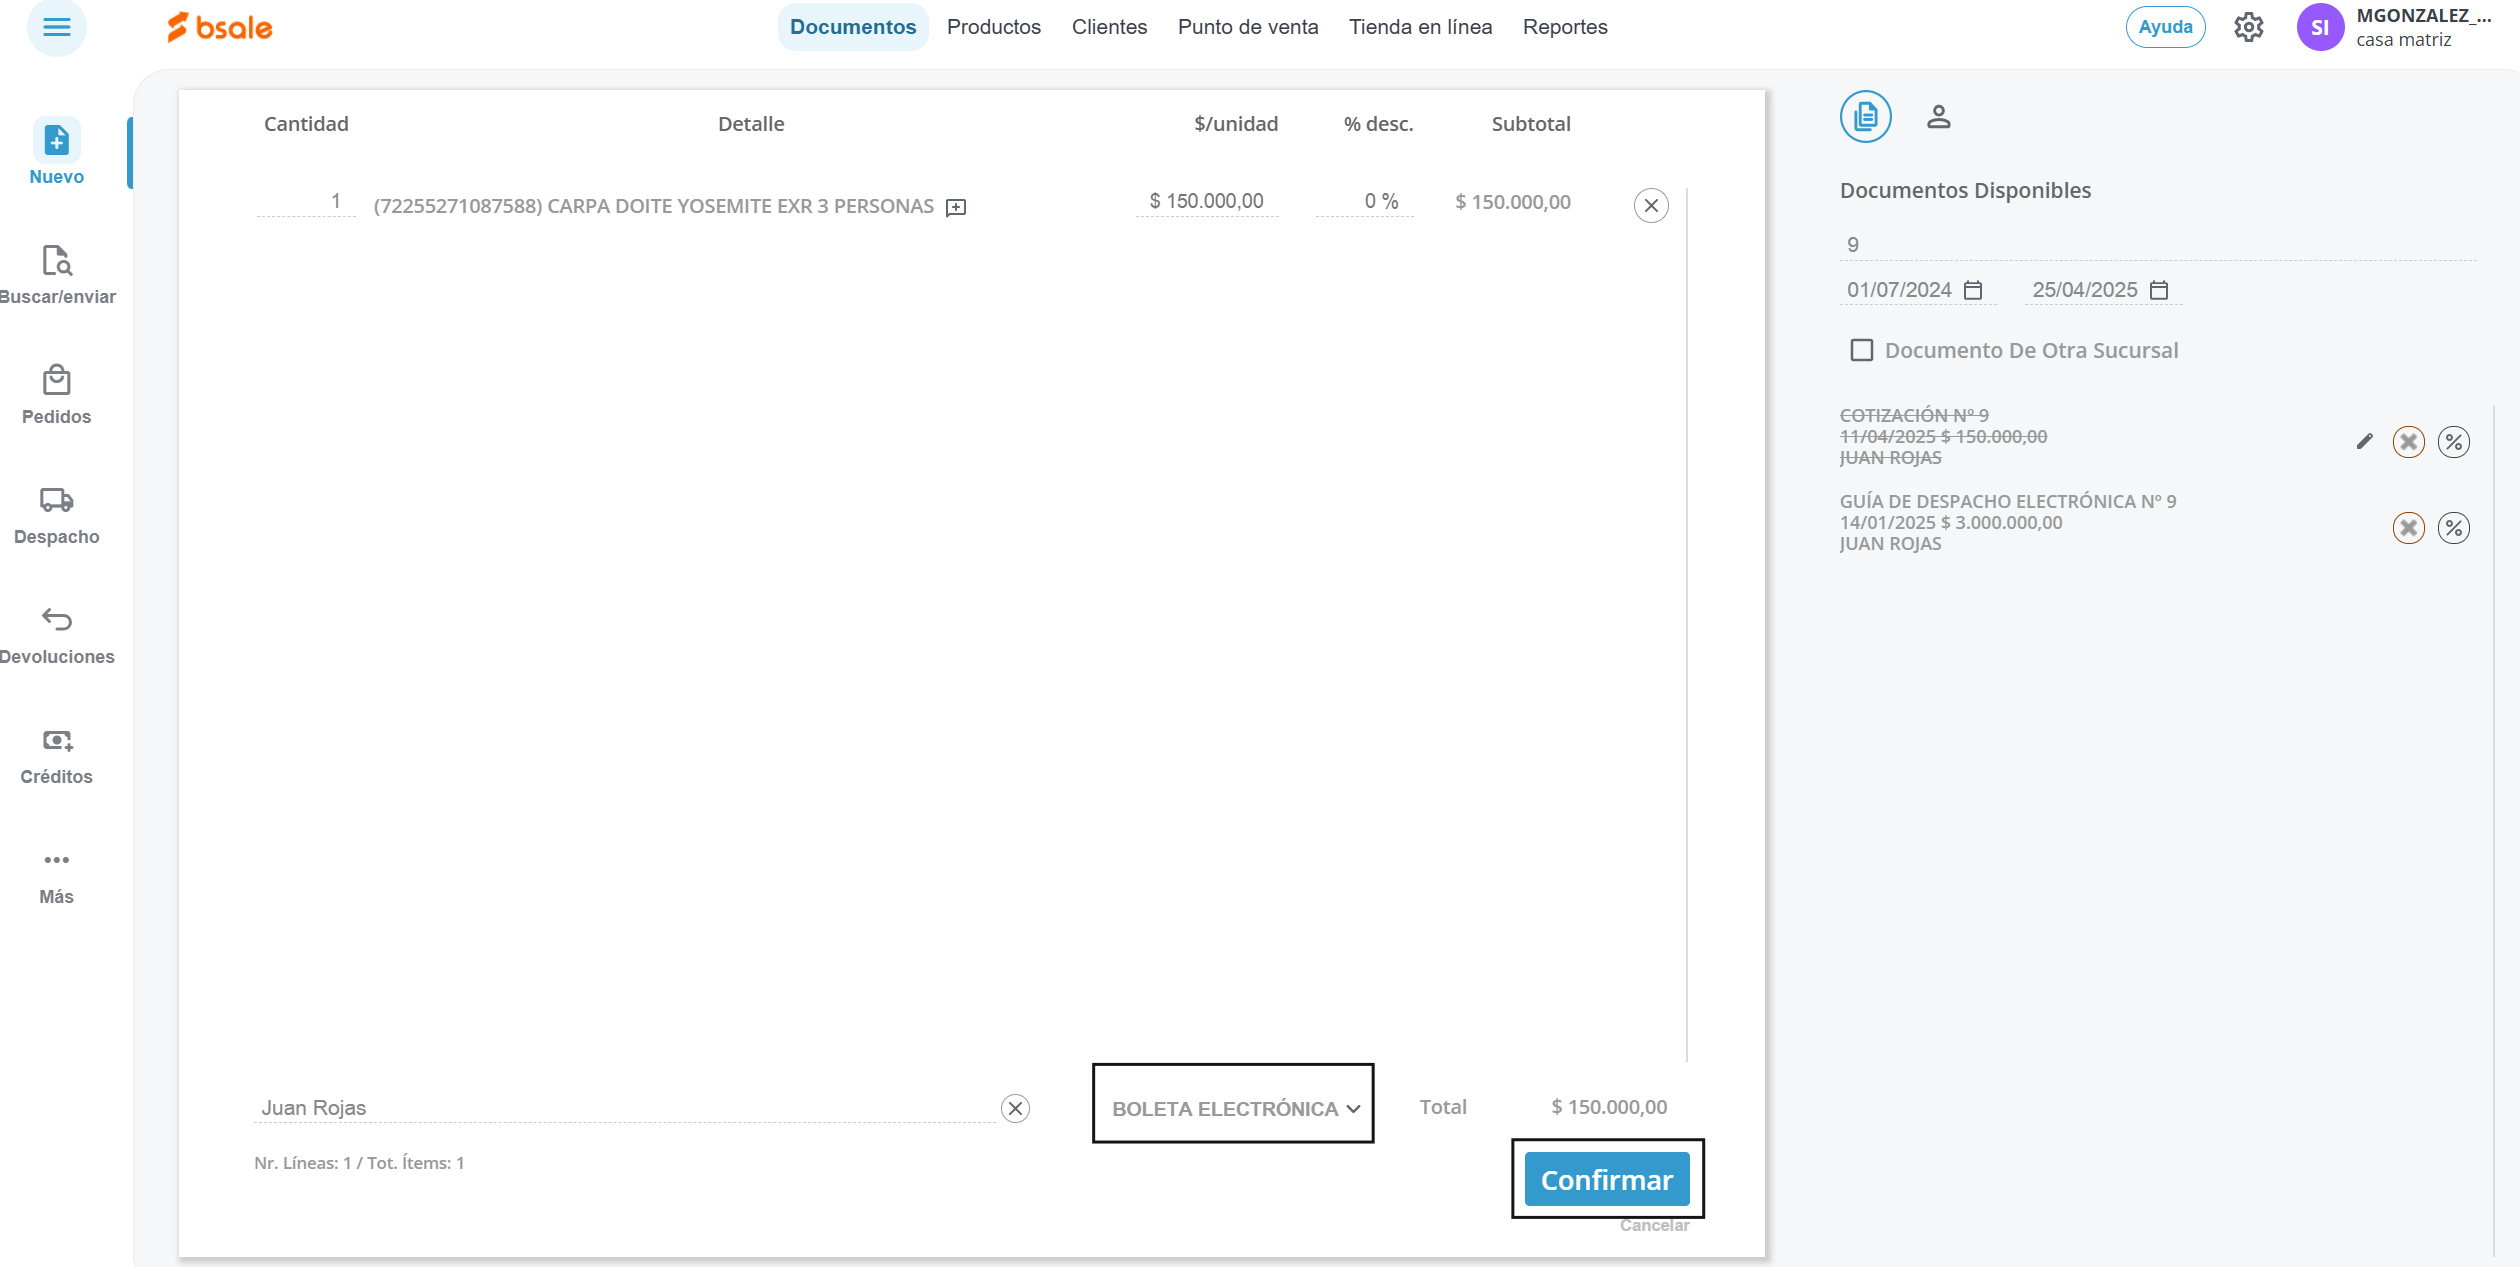Screen dimensions: 2520x1267
Task: Open Despacho truck icon
Action: [56, 500]
